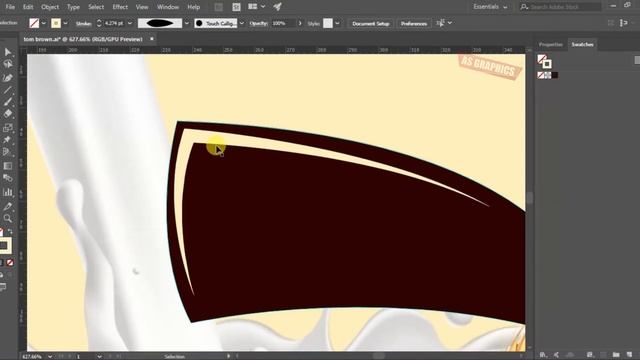
Task: Open the Essentials workspace switcher
Action: tap(490, 7)
